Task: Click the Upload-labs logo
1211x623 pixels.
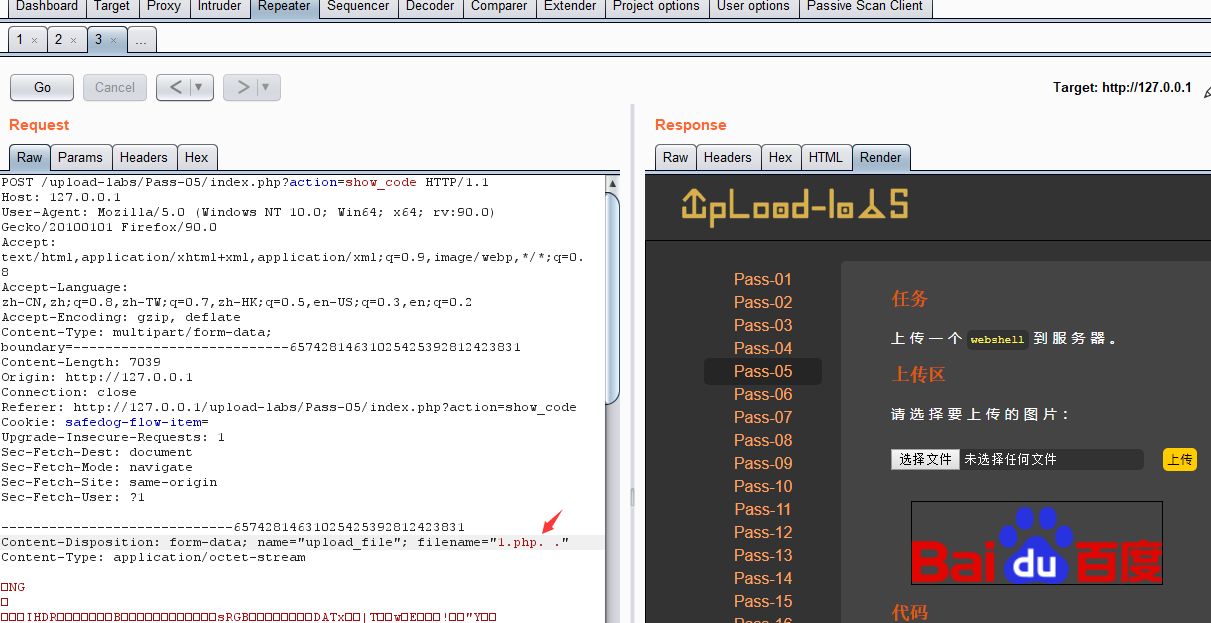Action: 795,205
